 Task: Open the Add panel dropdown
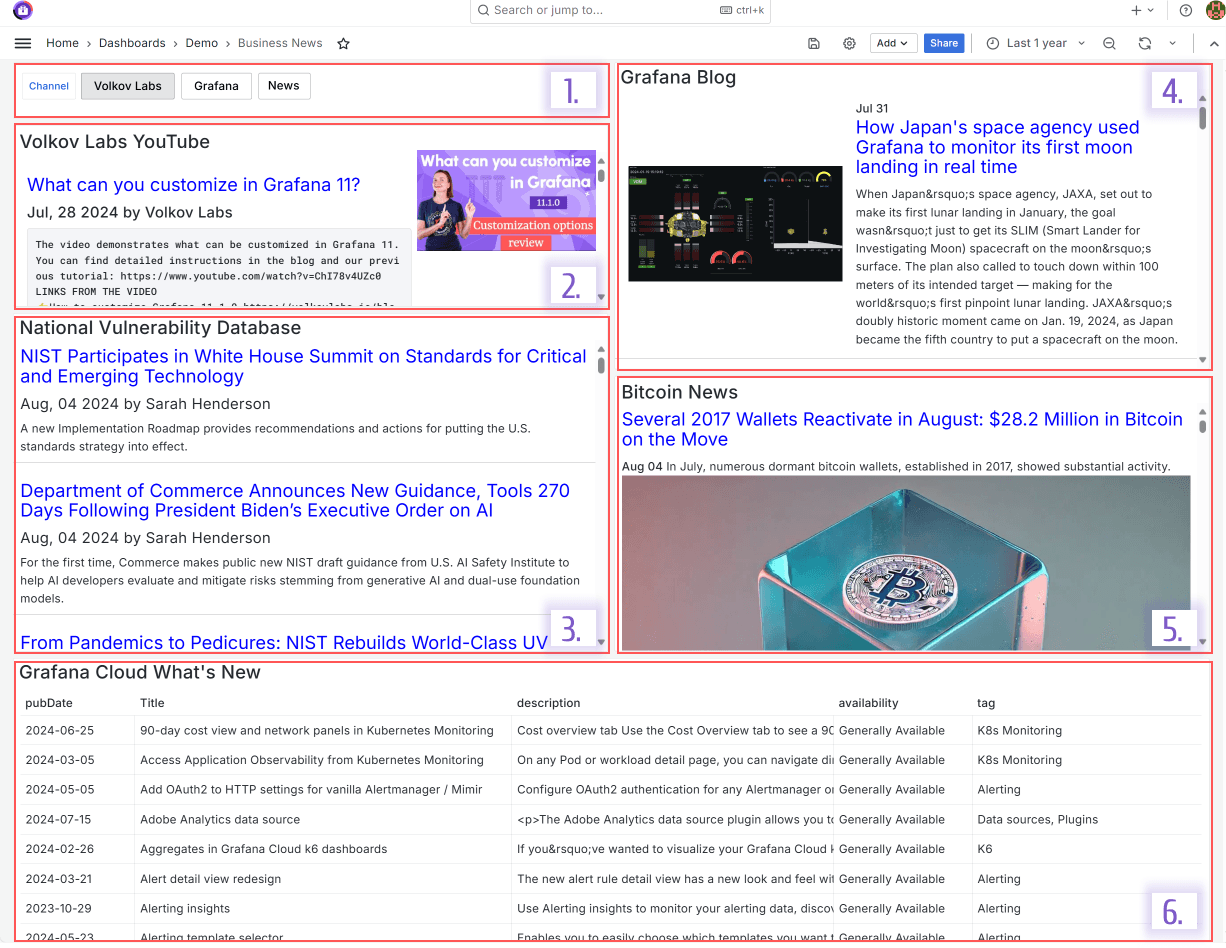pos(893,43)
